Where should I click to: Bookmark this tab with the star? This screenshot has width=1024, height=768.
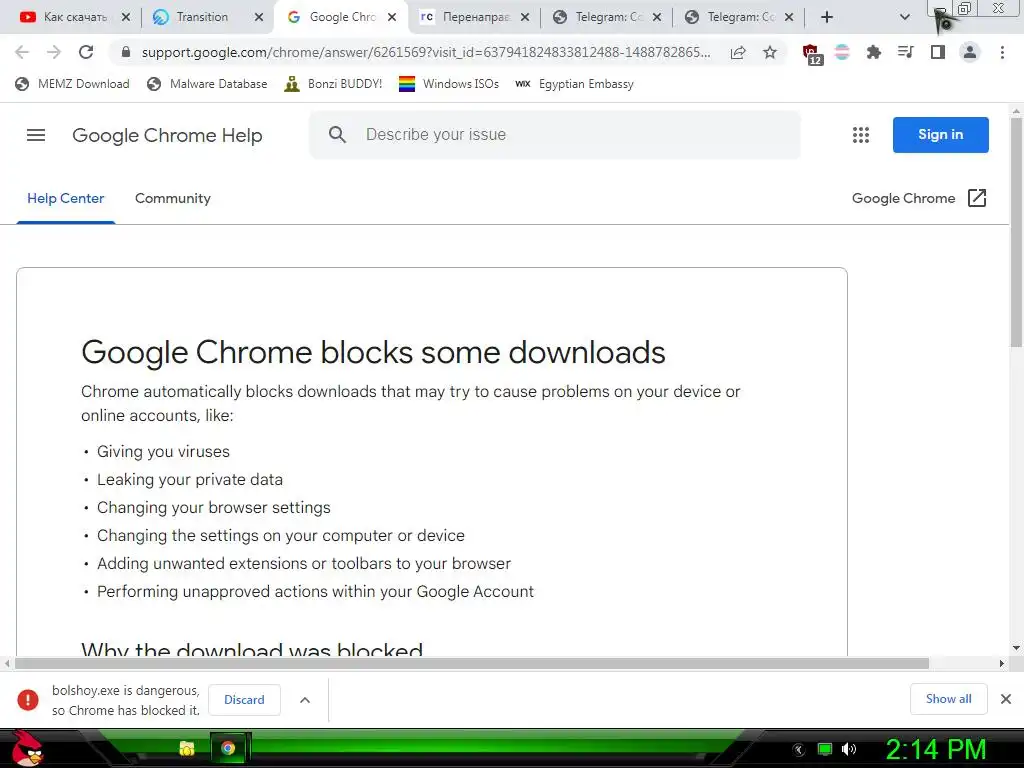[770, 52]
